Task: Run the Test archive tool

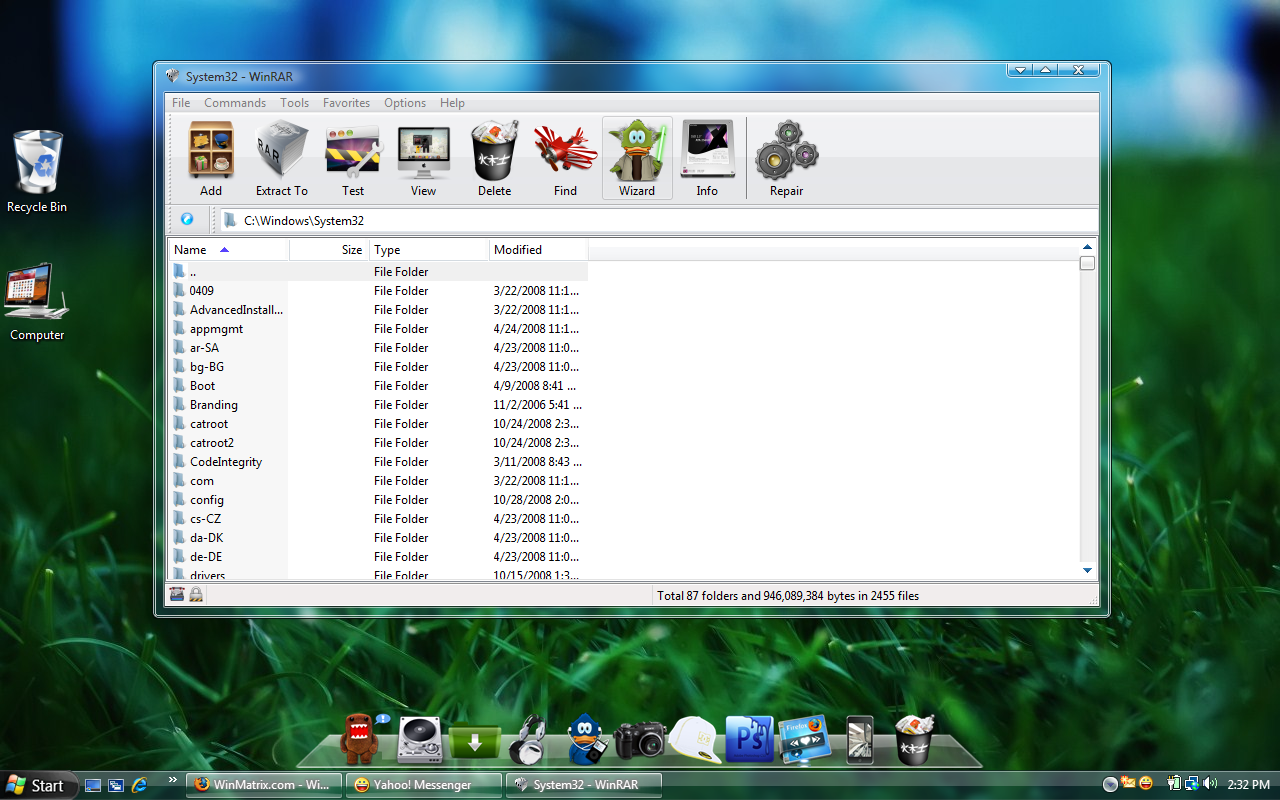Action: [353, 158]
